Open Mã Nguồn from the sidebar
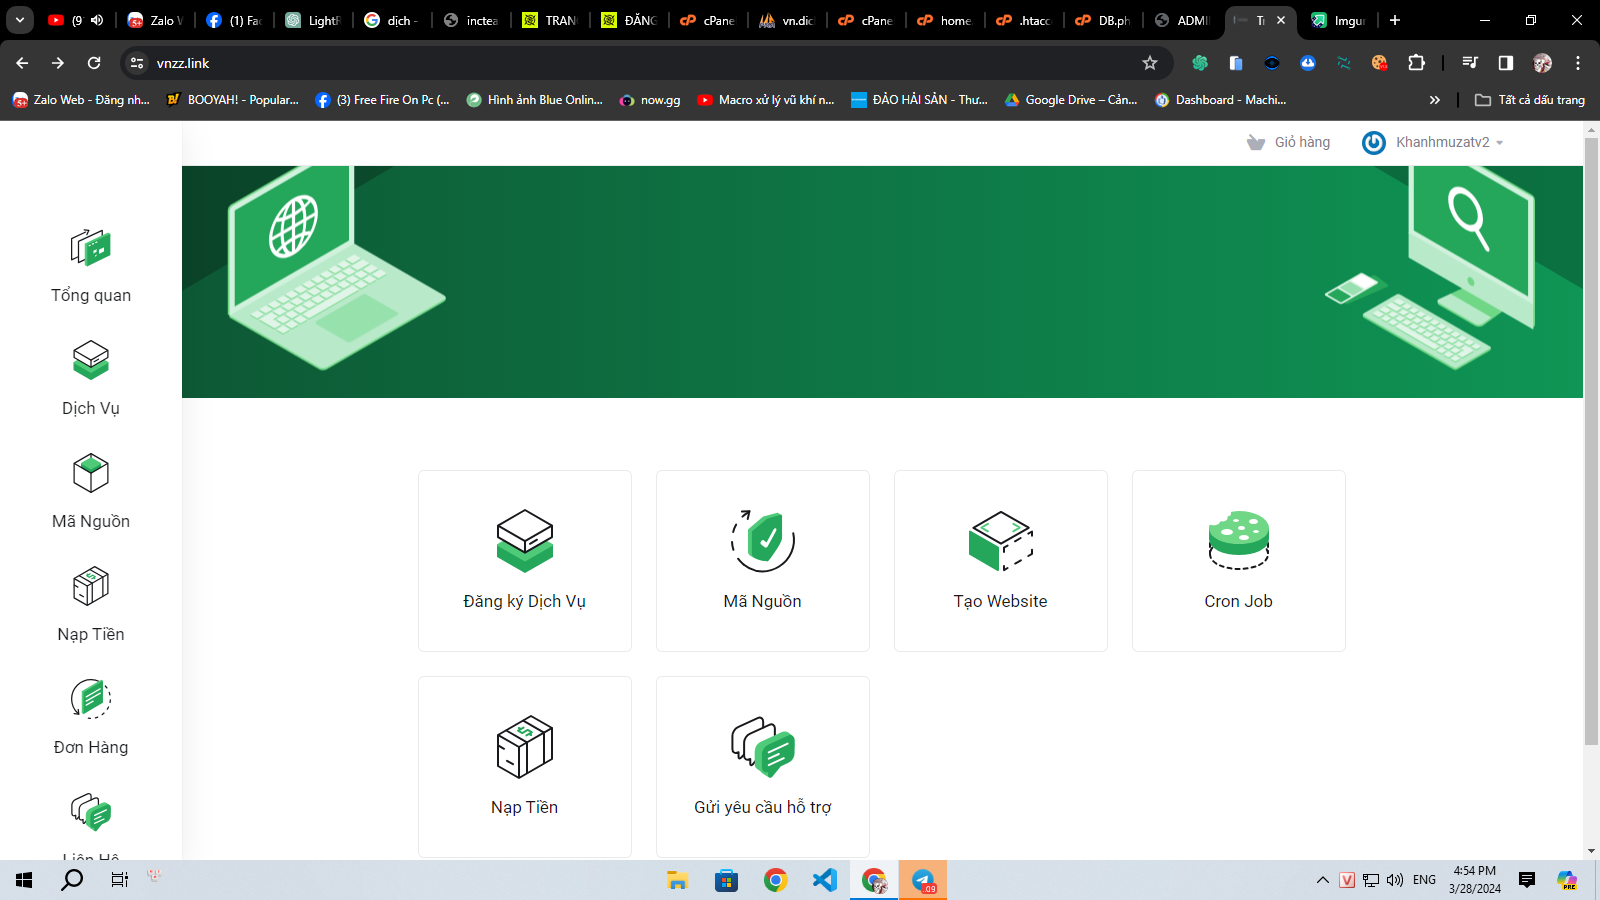Screen dimensions: 1600x900 point(90,490)
